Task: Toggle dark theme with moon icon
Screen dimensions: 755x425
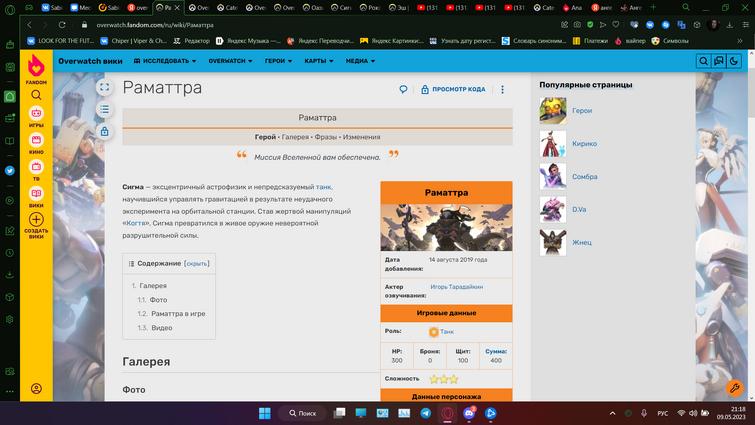Action: point(733,61)
